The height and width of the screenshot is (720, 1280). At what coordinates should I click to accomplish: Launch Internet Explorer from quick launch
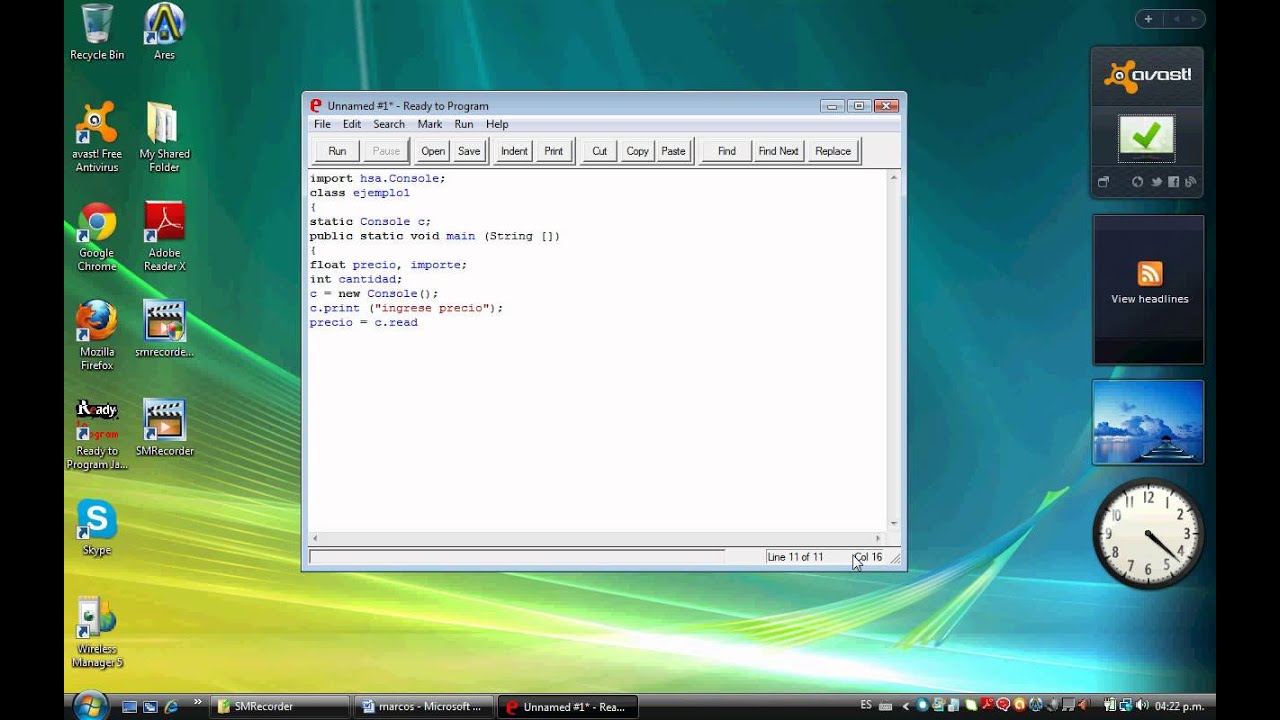(x=171, y=706)
